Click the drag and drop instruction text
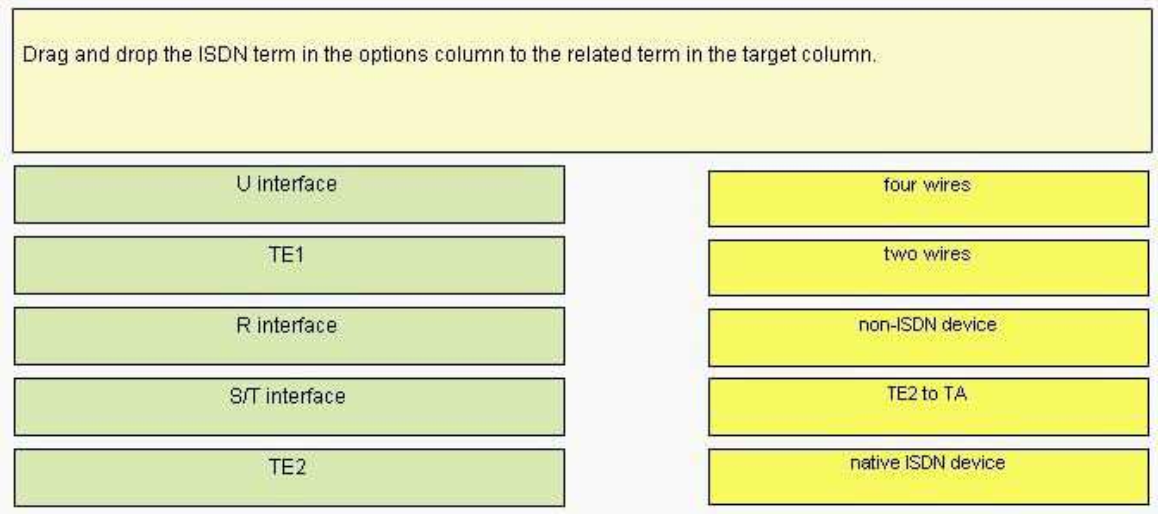1168x519 pixels. [x=450, y=56]
